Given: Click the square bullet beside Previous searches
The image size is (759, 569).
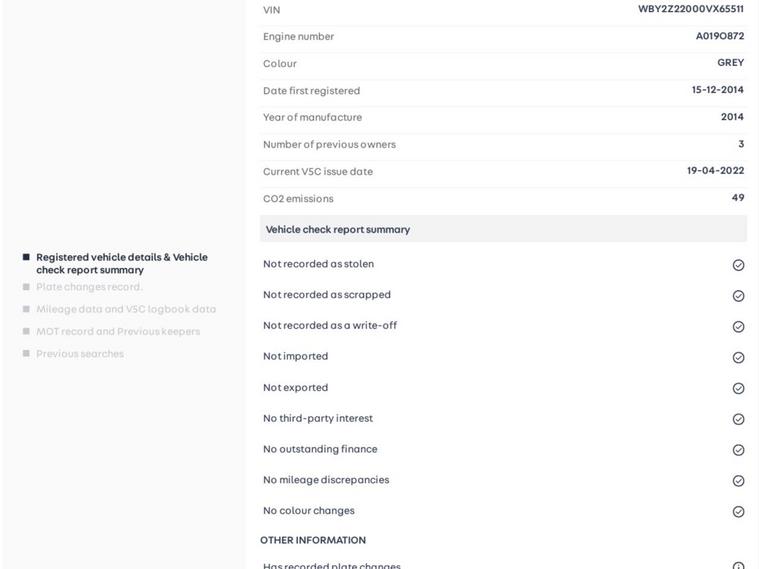Looking at the screenshot, I should tap(26, 354).
